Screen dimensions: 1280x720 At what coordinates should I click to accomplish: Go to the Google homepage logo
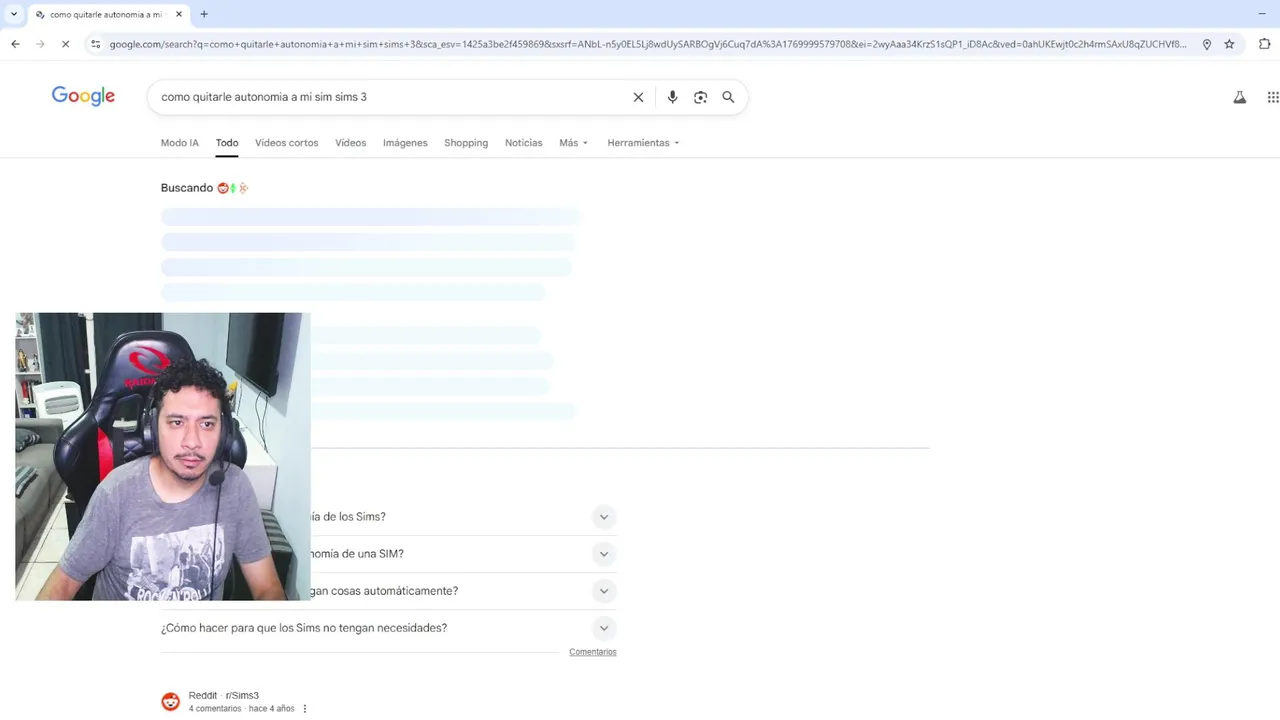click(x=83, y=96)
